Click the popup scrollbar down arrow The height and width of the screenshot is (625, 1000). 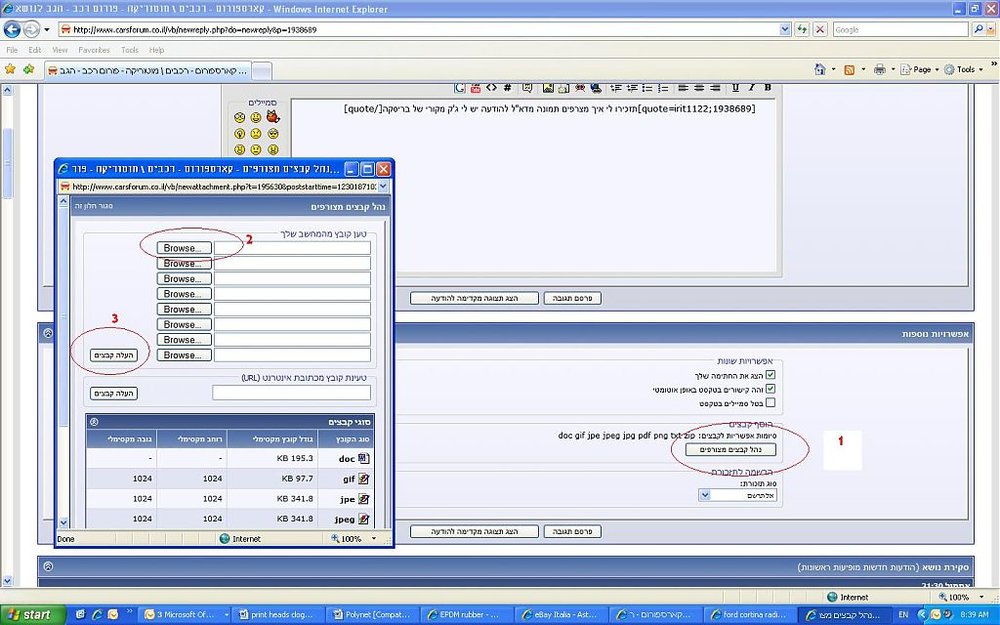(x=63, y=522)
